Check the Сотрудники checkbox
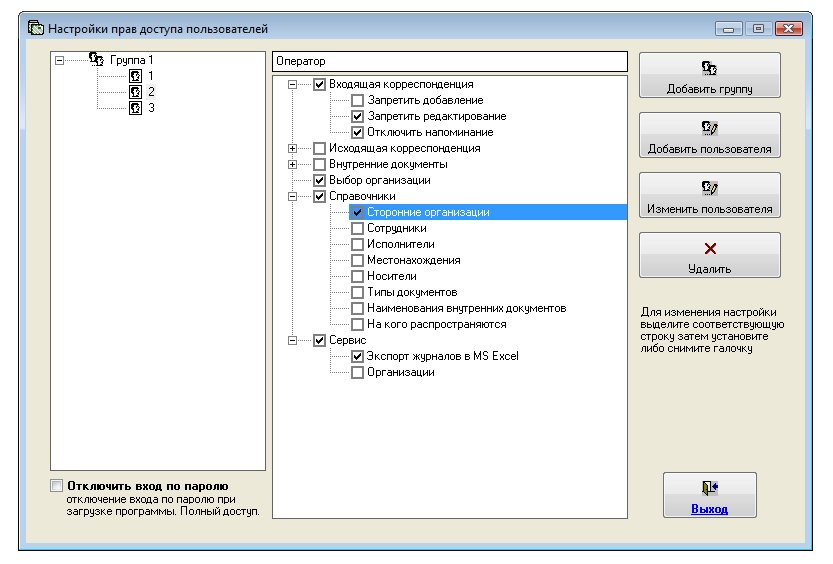This screenshot has height=564, width=833. coord(358,228)
